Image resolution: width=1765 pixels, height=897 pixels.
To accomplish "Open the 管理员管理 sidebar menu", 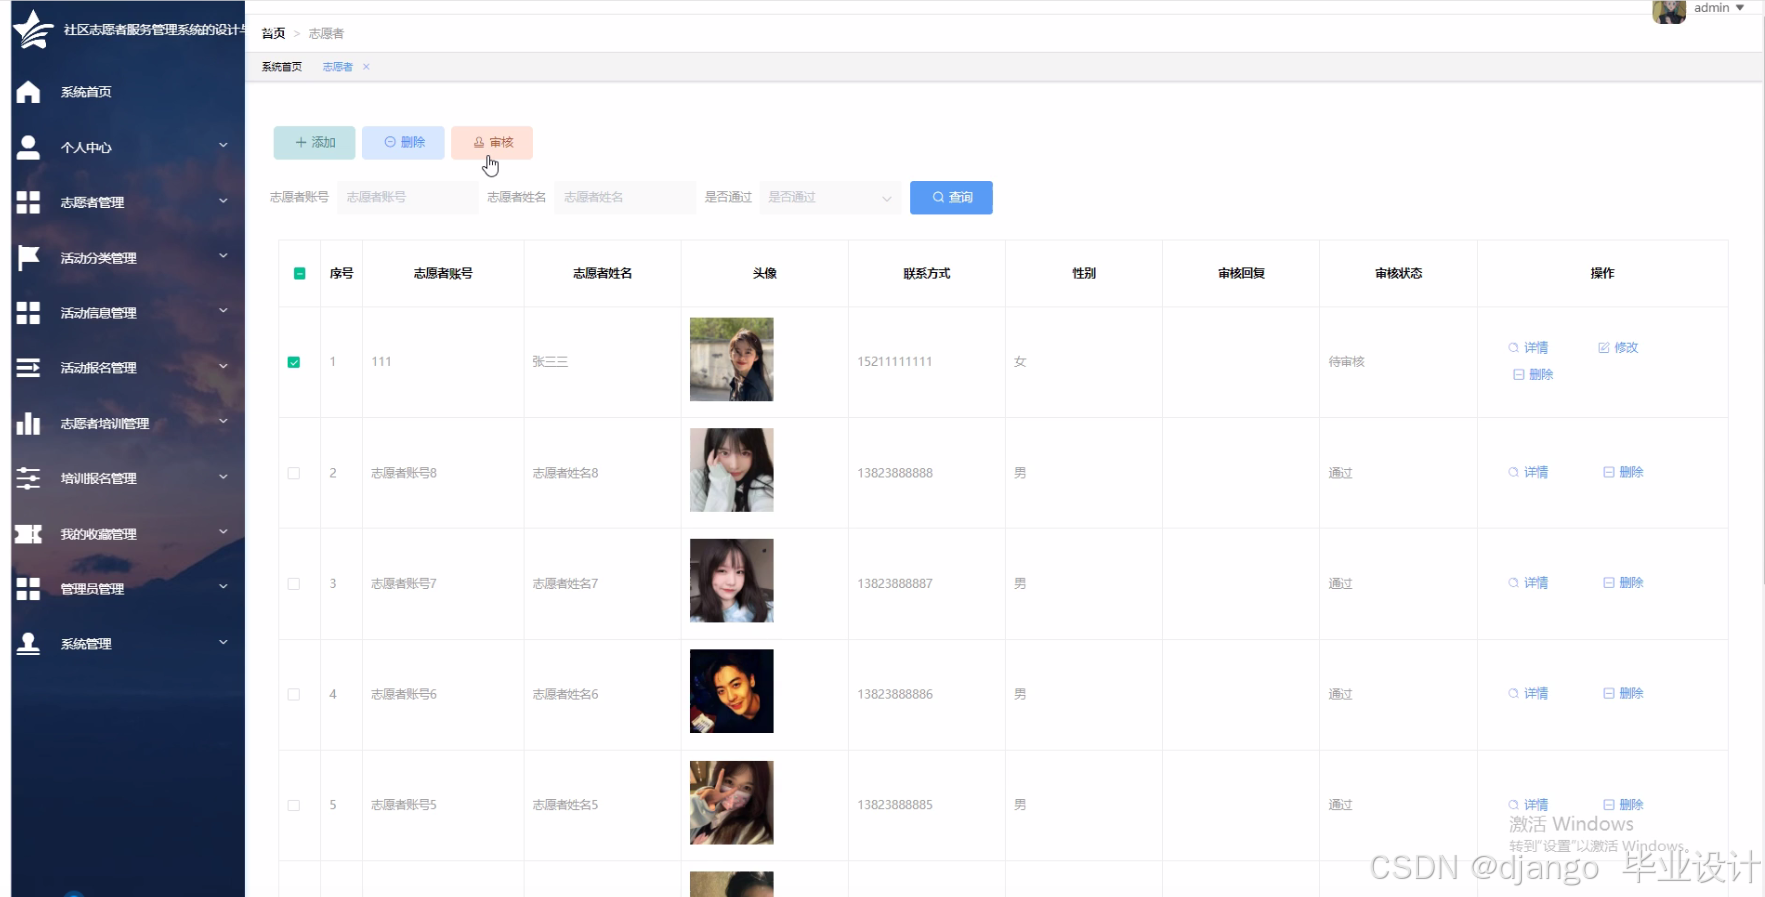I will click(x=127, y=589).
